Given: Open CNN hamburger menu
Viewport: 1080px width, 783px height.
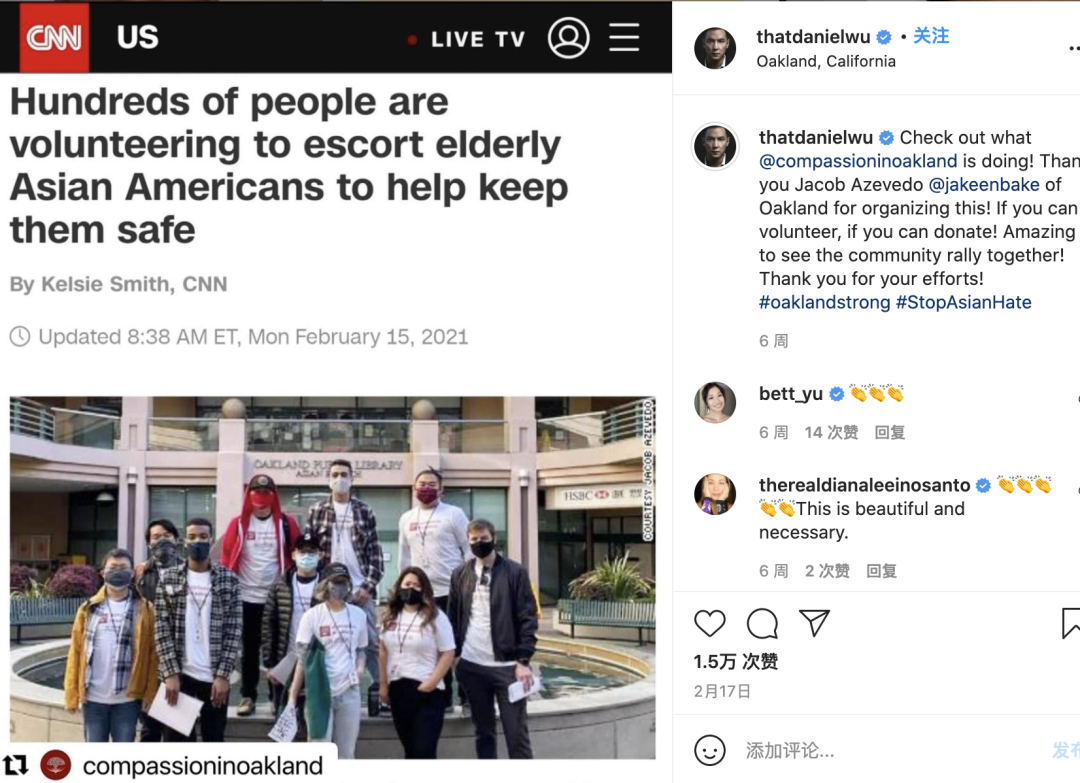Looking at the screenshot, I should (624, 37).
